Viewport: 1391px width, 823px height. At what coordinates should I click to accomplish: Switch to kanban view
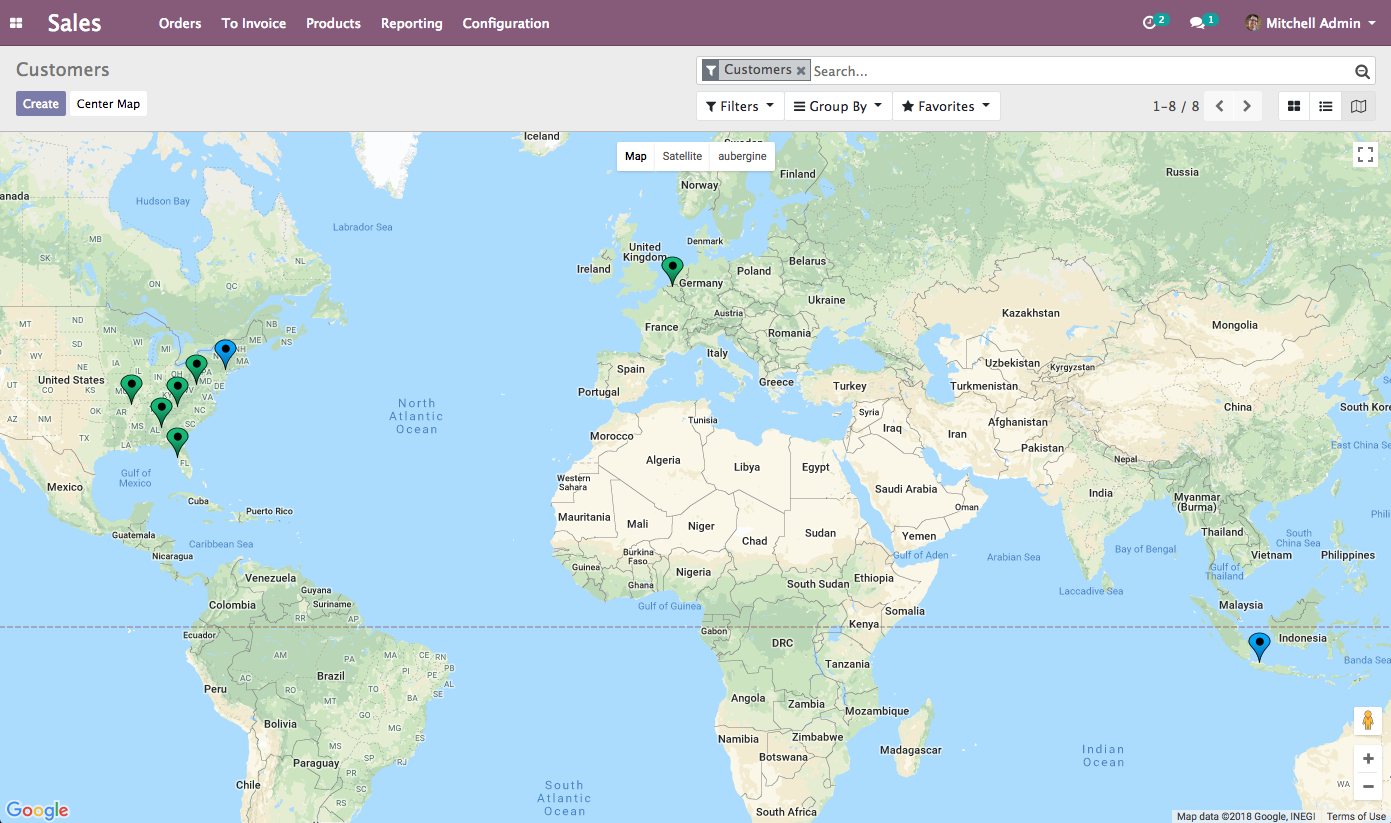click(x=1294, y=106)
